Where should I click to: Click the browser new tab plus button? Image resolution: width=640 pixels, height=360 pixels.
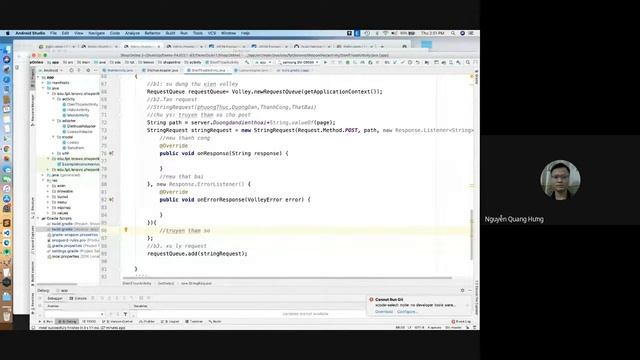pyautogui.click(x=382, y=47)
